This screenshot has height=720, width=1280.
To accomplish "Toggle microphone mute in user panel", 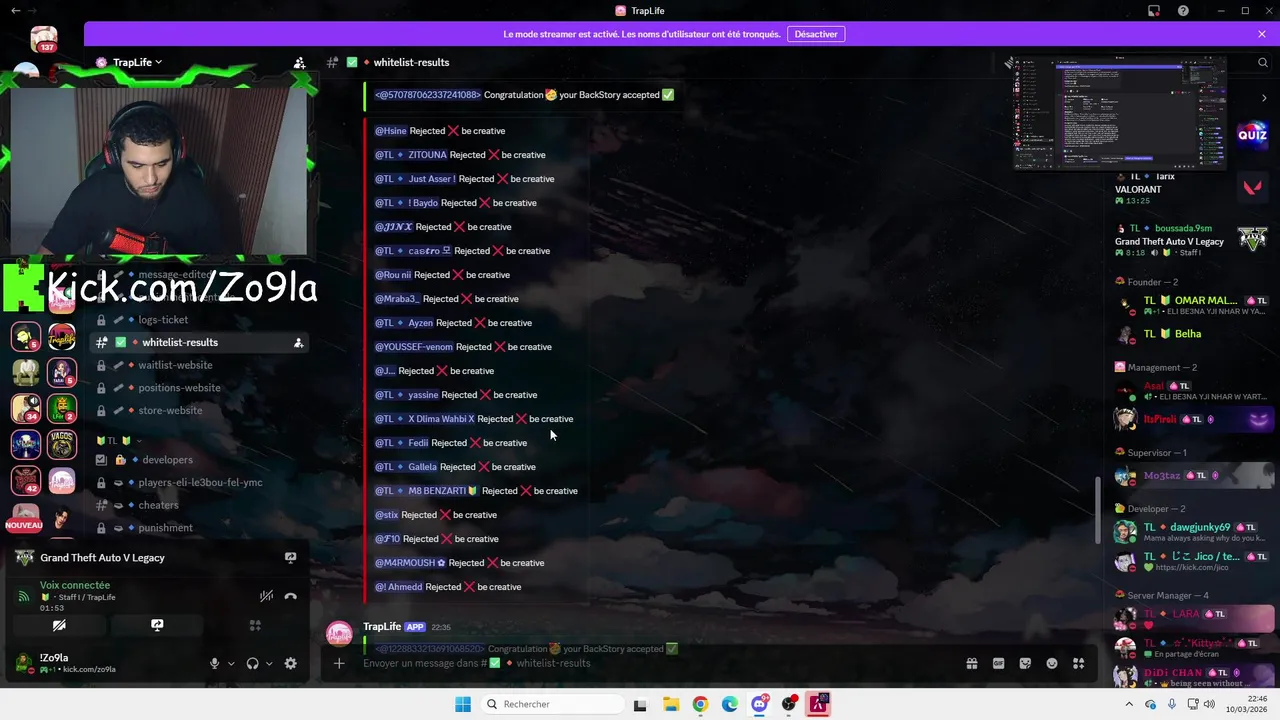I will click(x=214, y=663).
